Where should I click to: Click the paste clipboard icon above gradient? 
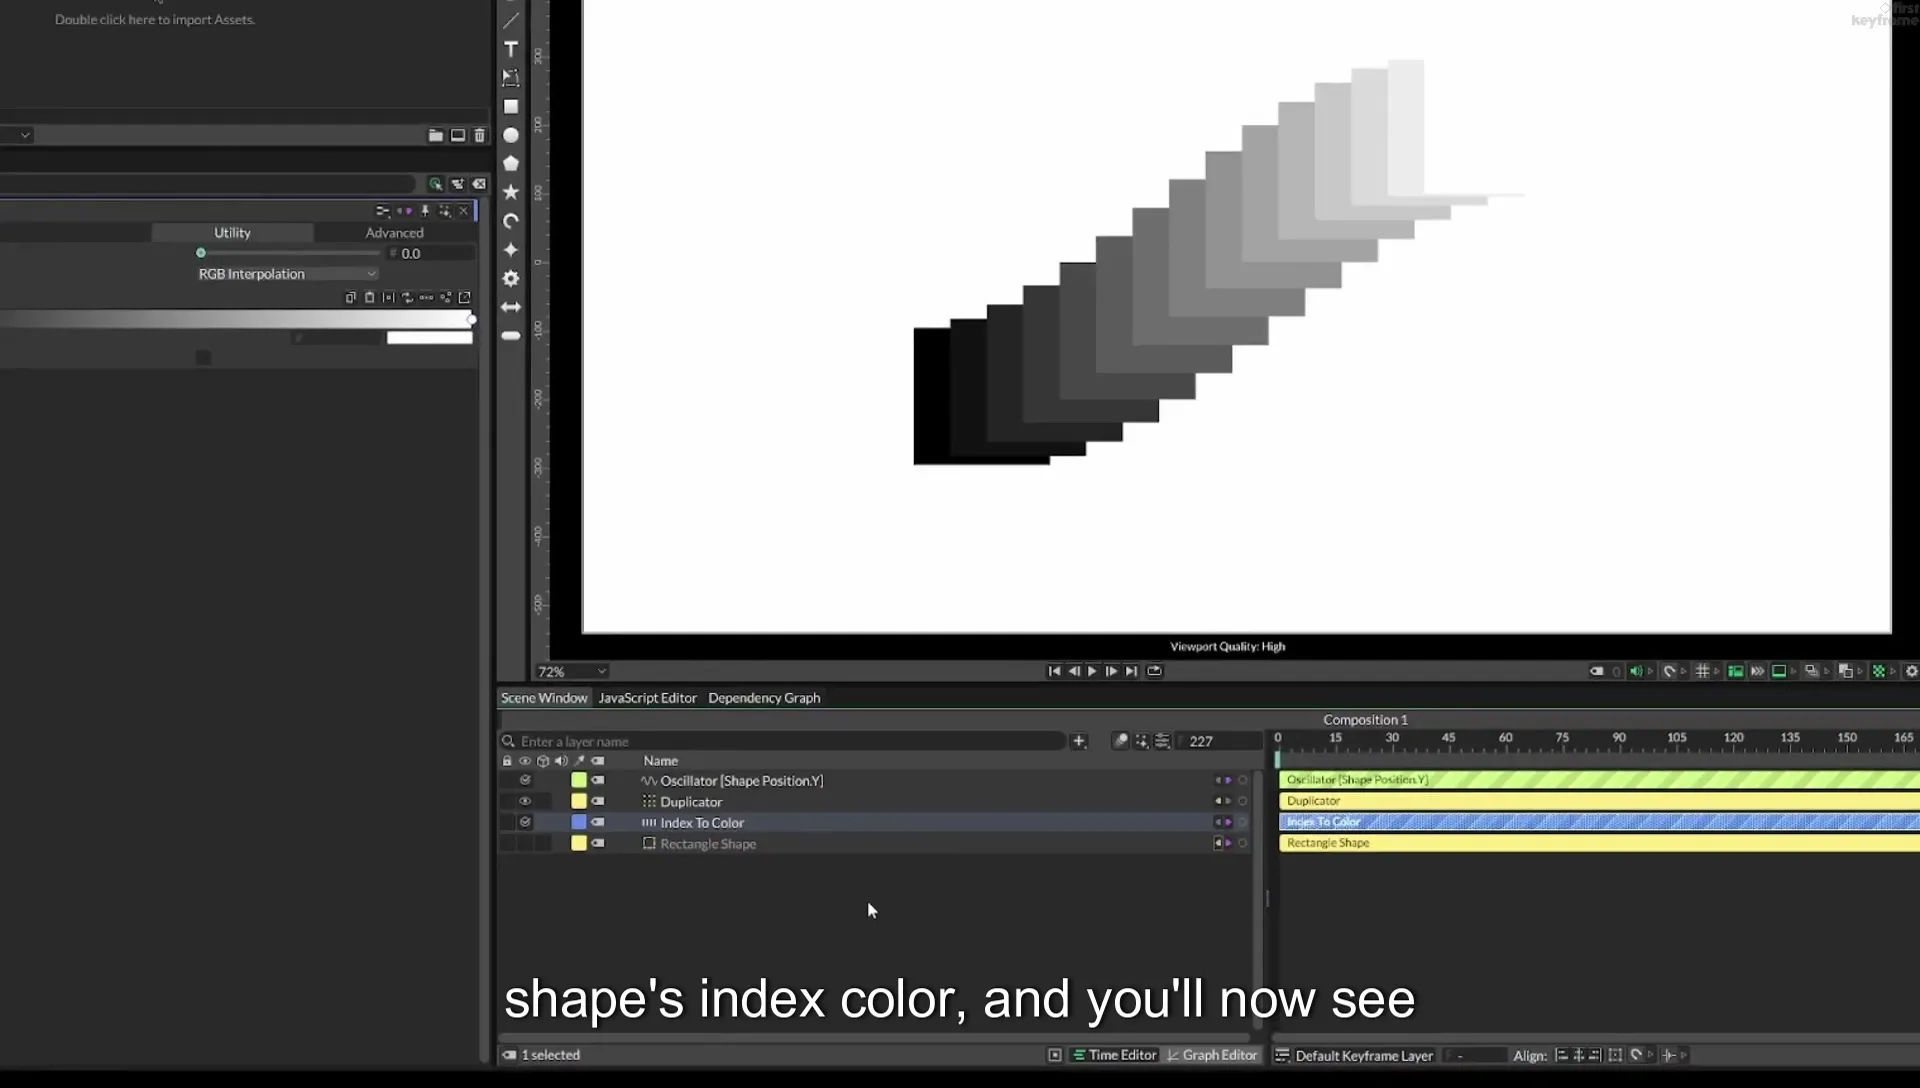[370, 297]
